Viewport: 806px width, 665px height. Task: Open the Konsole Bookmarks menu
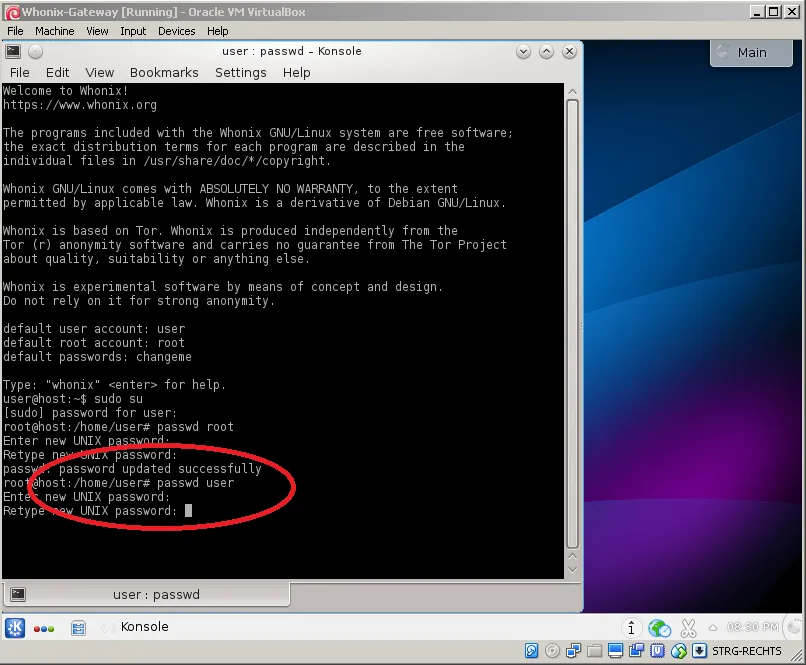(x=164, y=72)
